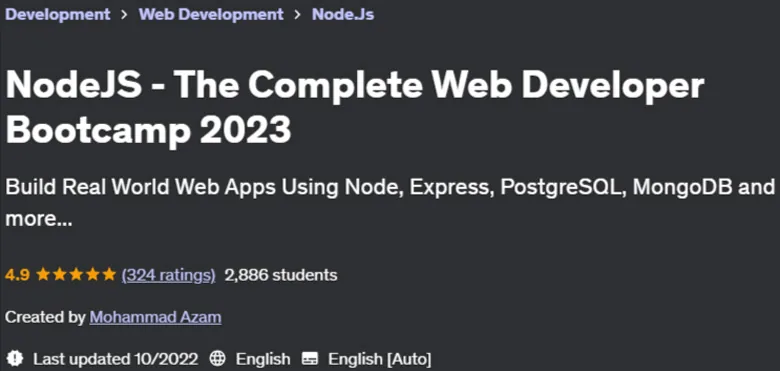Image resolution: width=780 pixels, height=371 pixels.
Task: Open the Development breadcrumb link
Action: coord(58,14)
